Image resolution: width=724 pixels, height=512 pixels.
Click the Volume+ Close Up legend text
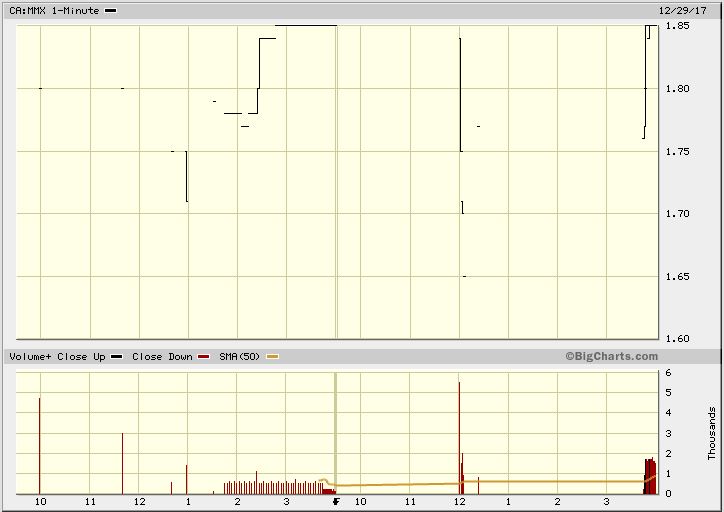coord(57,356)
